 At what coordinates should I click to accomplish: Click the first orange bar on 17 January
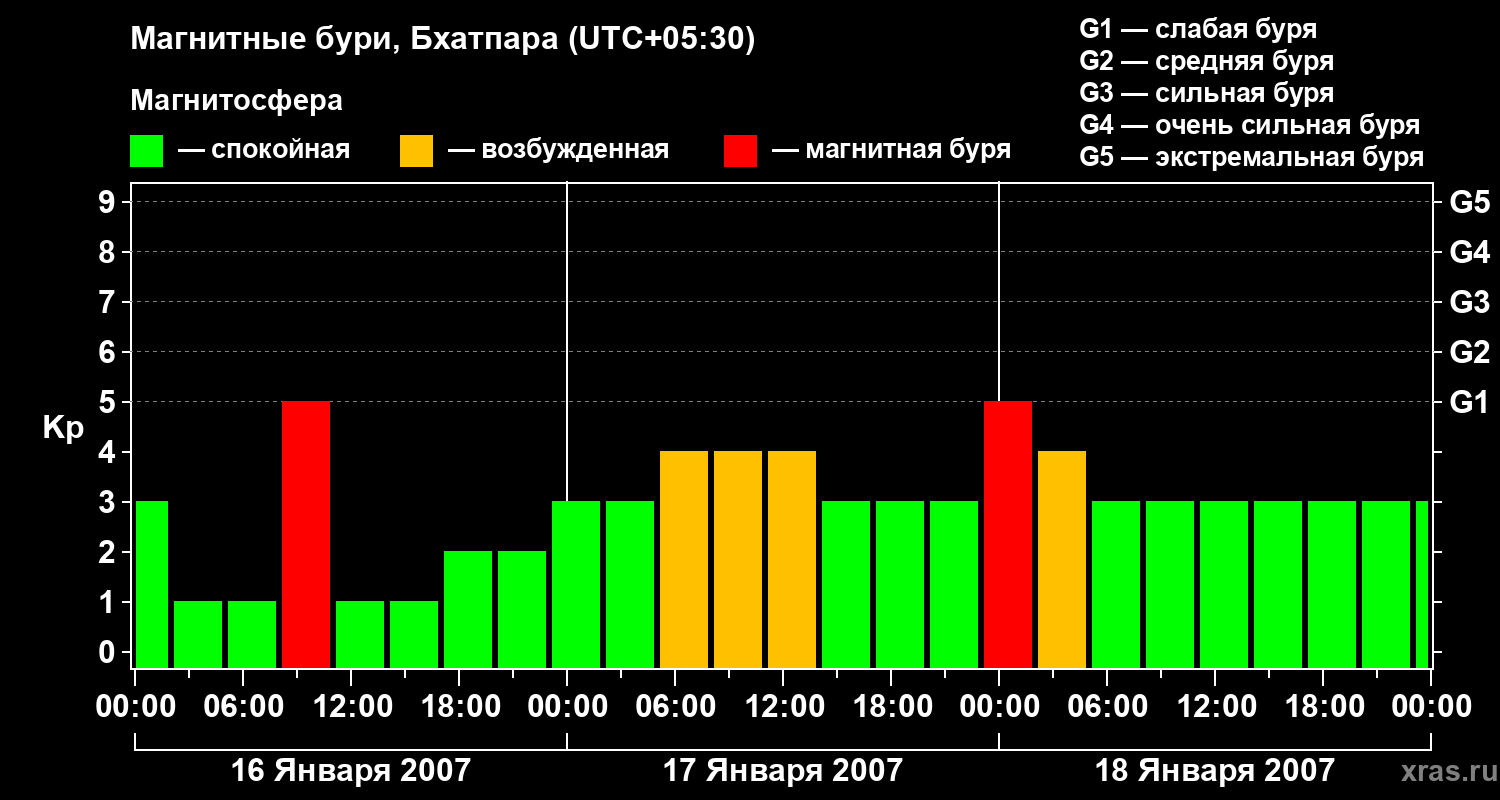[x=684, y=560]
